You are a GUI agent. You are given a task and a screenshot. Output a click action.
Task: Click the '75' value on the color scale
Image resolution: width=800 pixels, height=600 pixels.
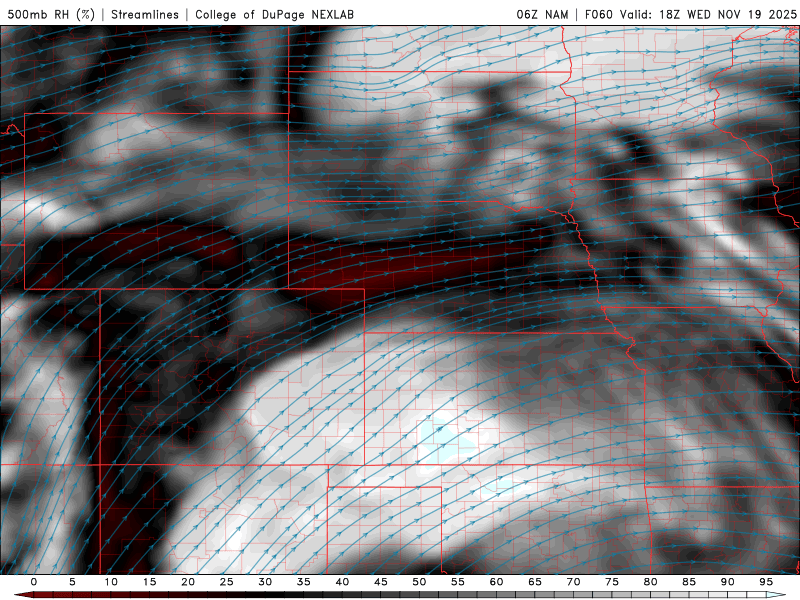pos(612,582)
